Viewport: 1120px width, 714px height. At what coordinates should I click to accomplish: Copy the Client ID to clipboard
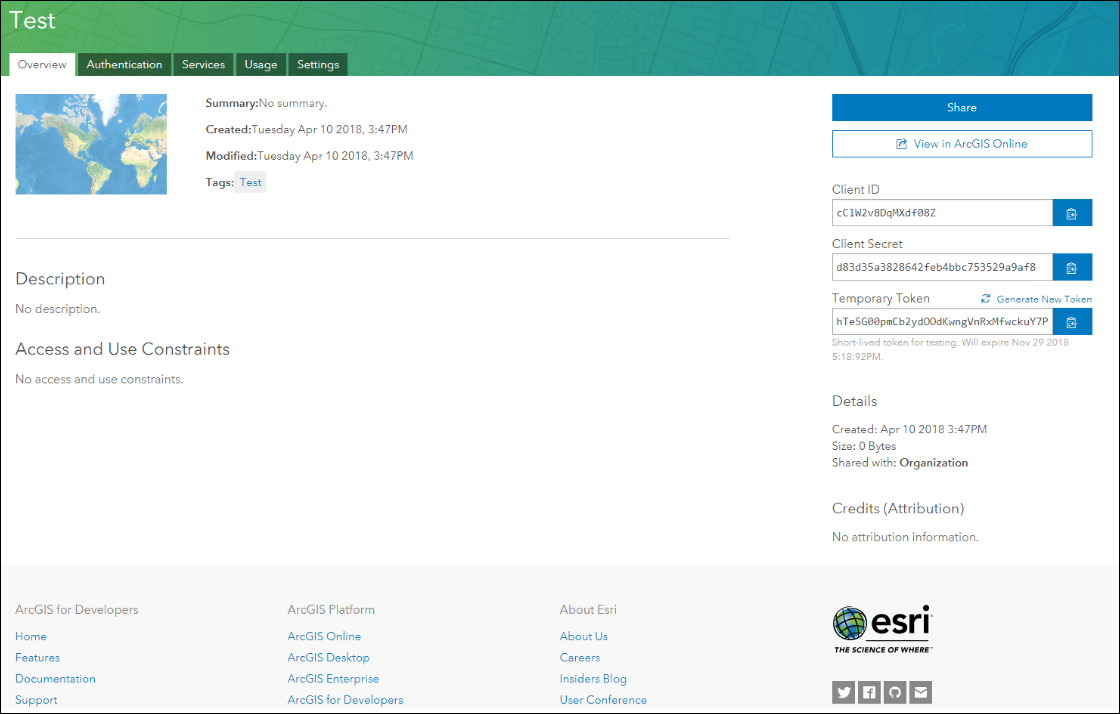click(x=1071, y=213)
